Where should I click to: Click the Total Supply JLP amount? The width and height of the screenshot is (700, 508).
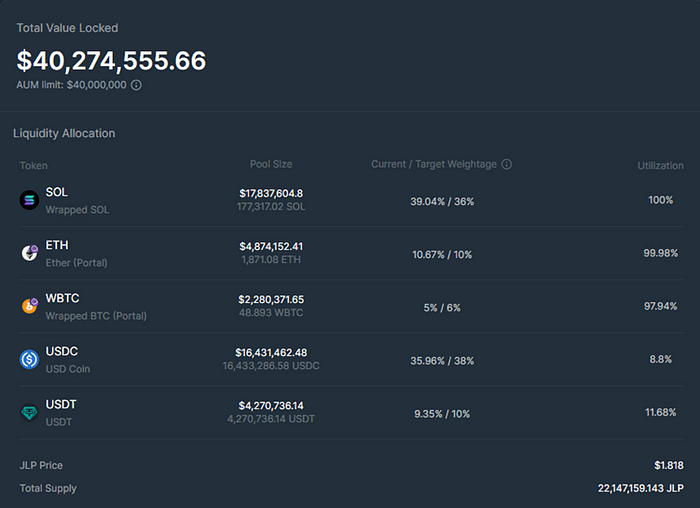pyautogui.click(x=640, y=488)
